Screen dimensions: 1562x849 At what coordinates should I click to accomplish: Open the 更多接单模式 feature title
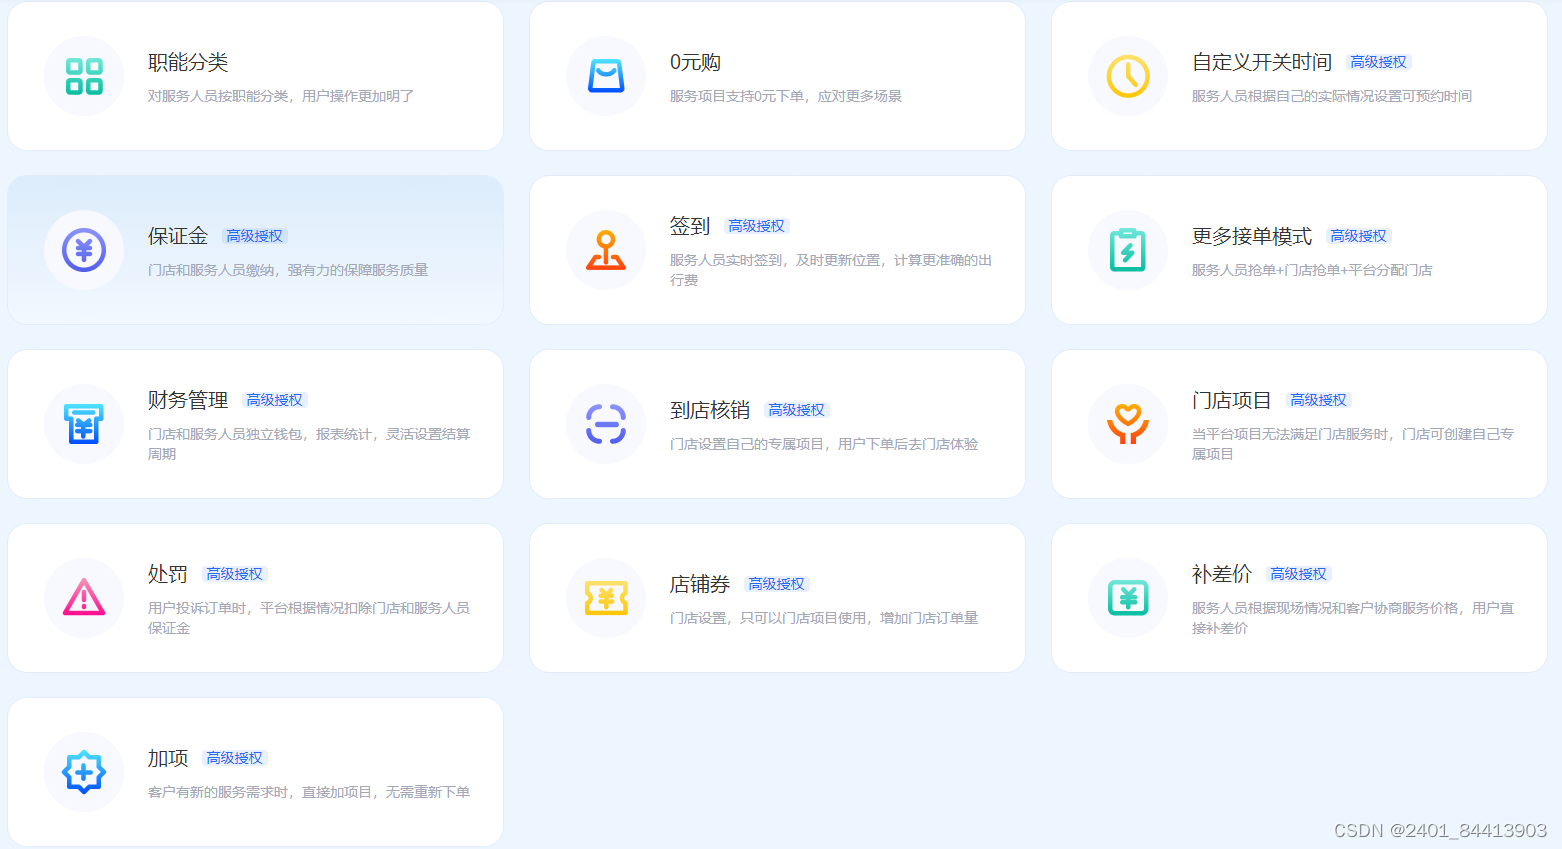coord(1252,236)
